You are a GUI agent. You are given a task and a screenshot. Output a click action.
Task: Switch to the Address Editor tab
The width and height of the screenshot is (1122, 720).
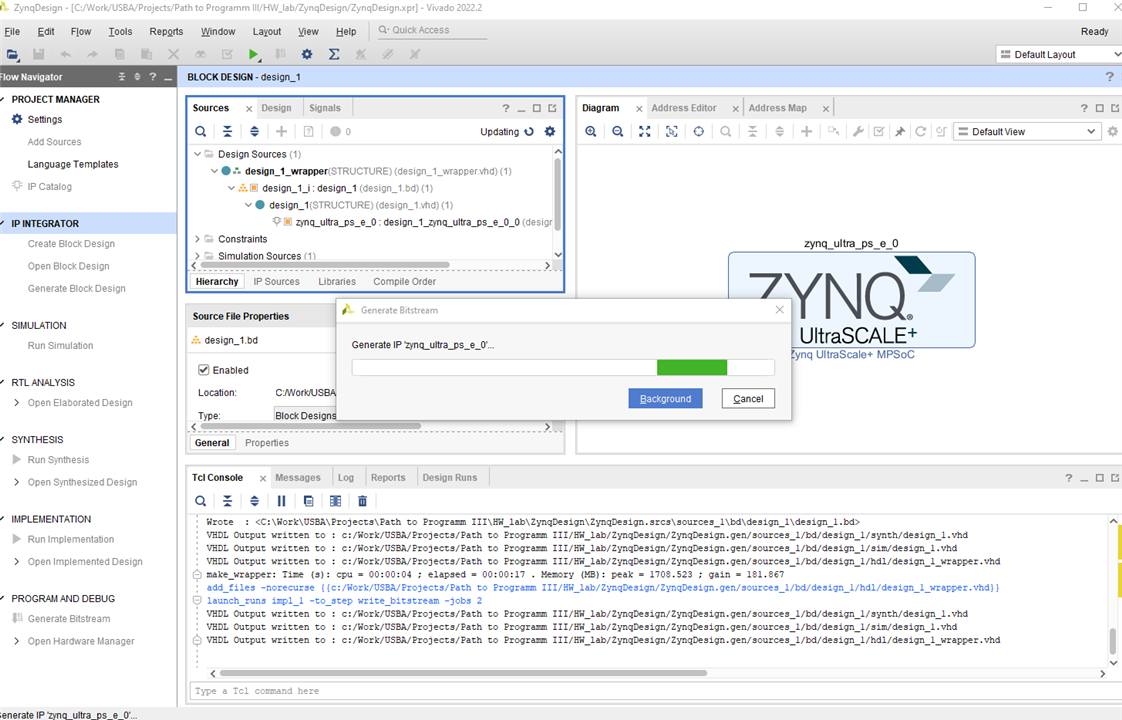pos(684,108)
